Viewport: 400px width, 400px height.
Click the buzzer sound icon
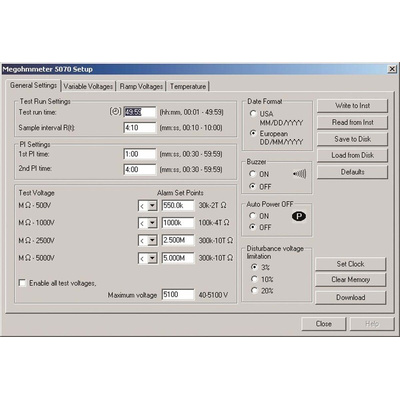click(x=299, y=174)
